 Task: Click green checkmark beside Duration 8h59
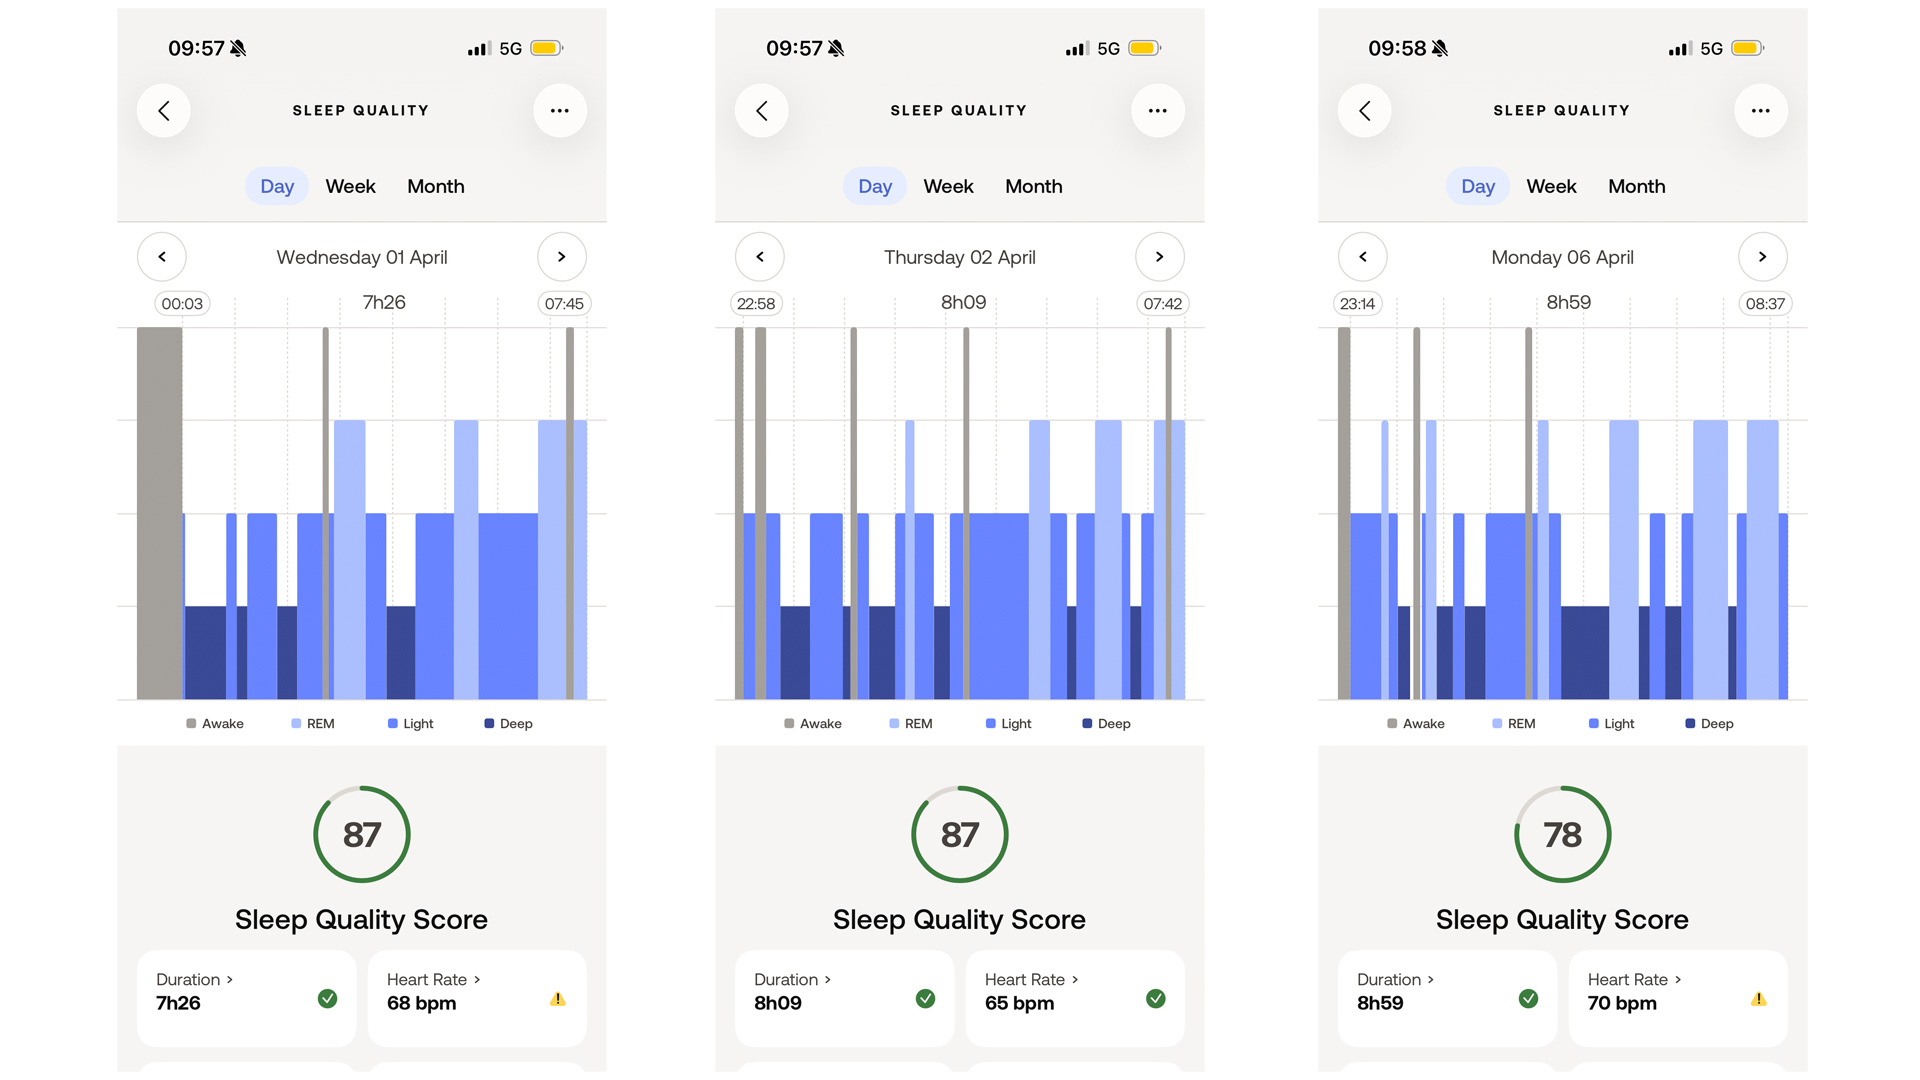tap(1528, 999)
